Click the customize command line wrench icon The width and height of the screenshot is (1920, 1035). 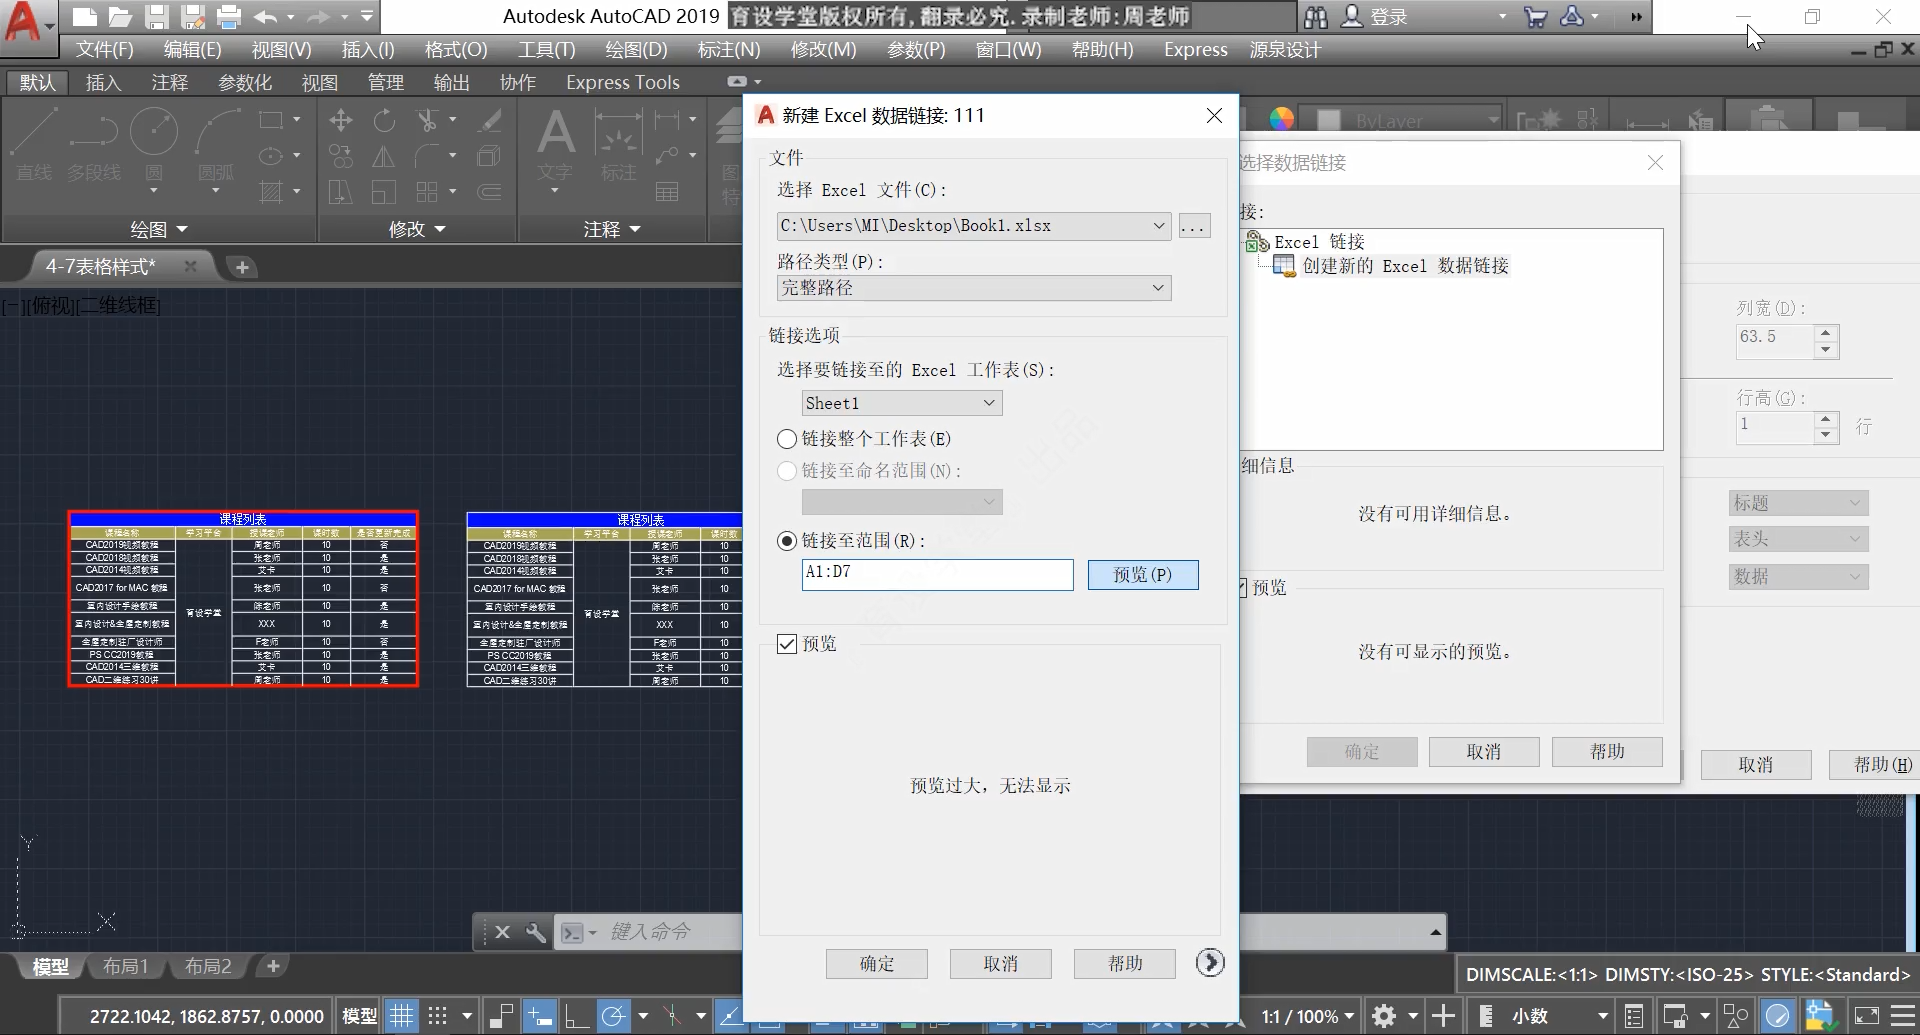pos(536,932)
